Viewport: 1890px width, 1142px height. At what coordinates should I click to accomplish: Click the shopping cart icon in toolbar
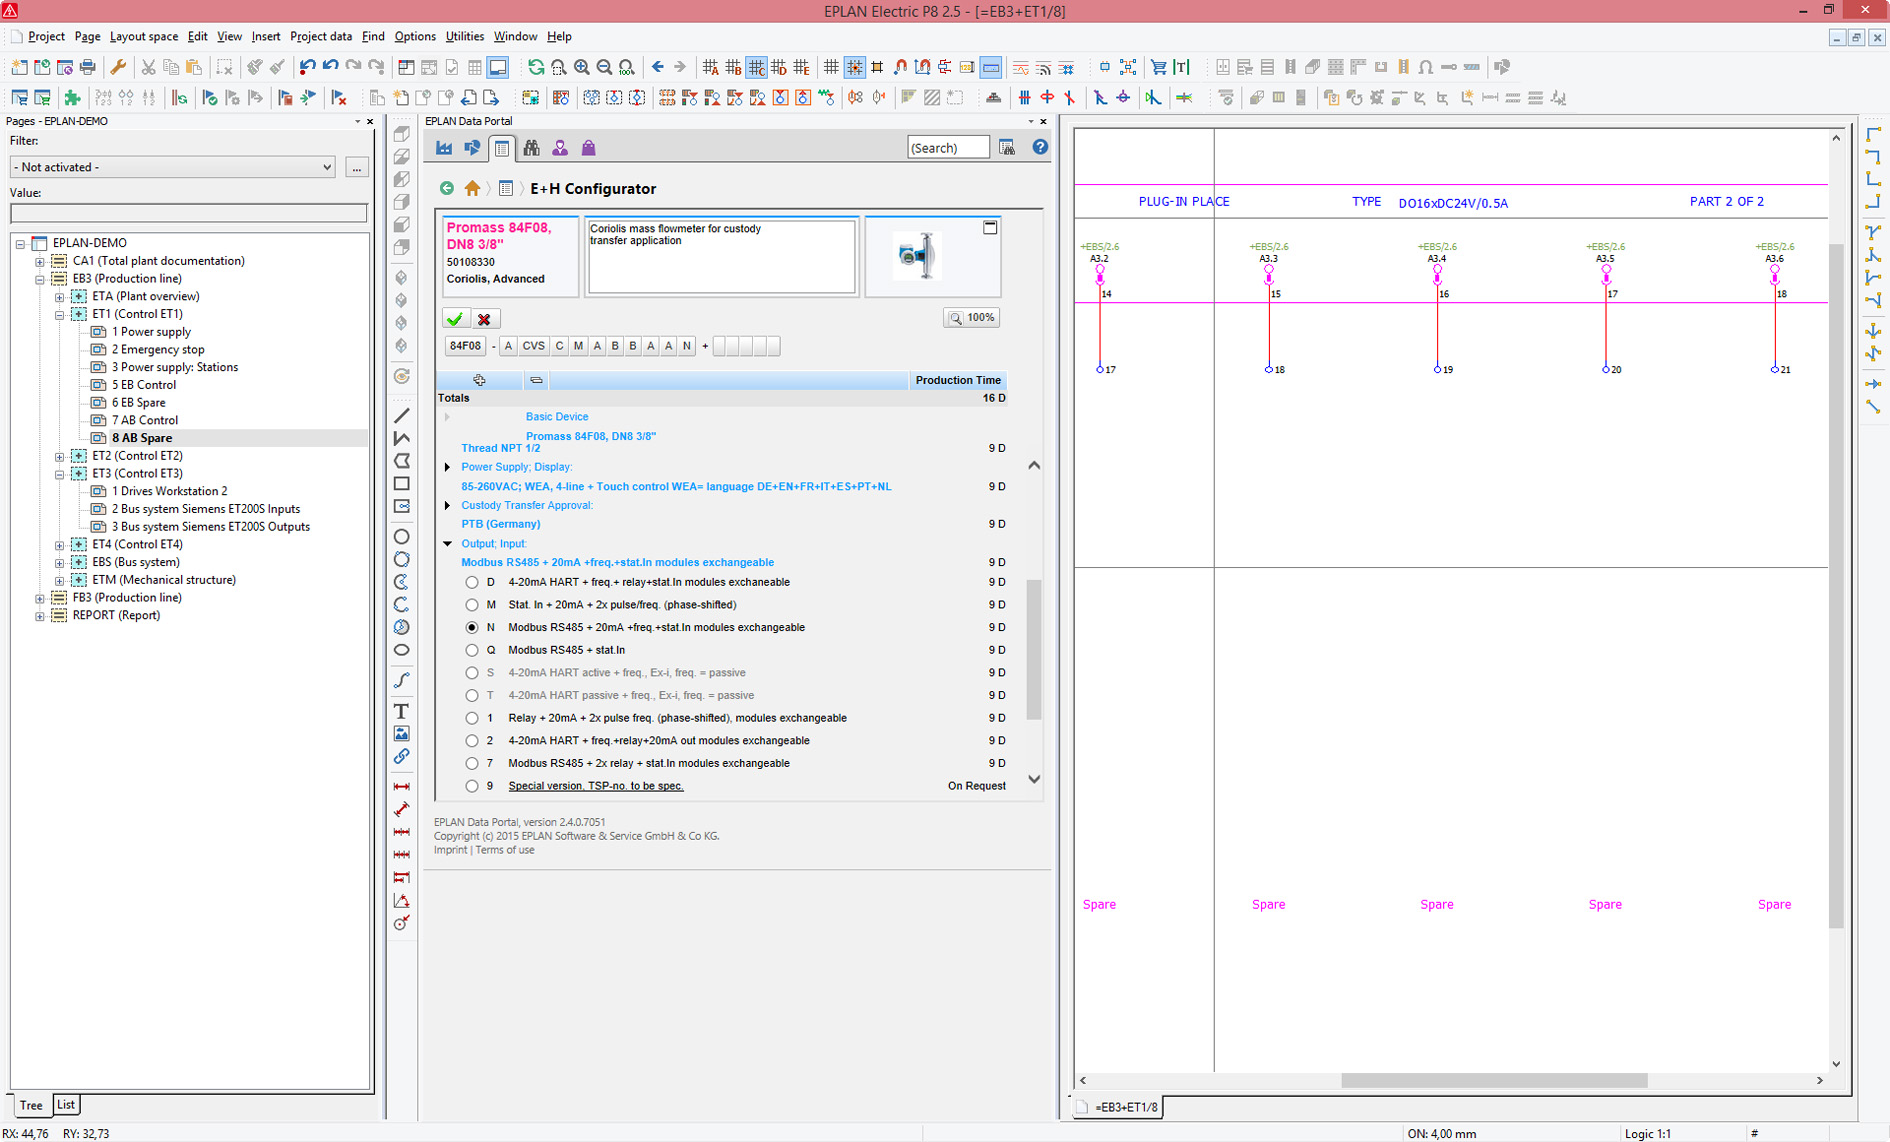pyautogui.click(x=1158, y=67)
